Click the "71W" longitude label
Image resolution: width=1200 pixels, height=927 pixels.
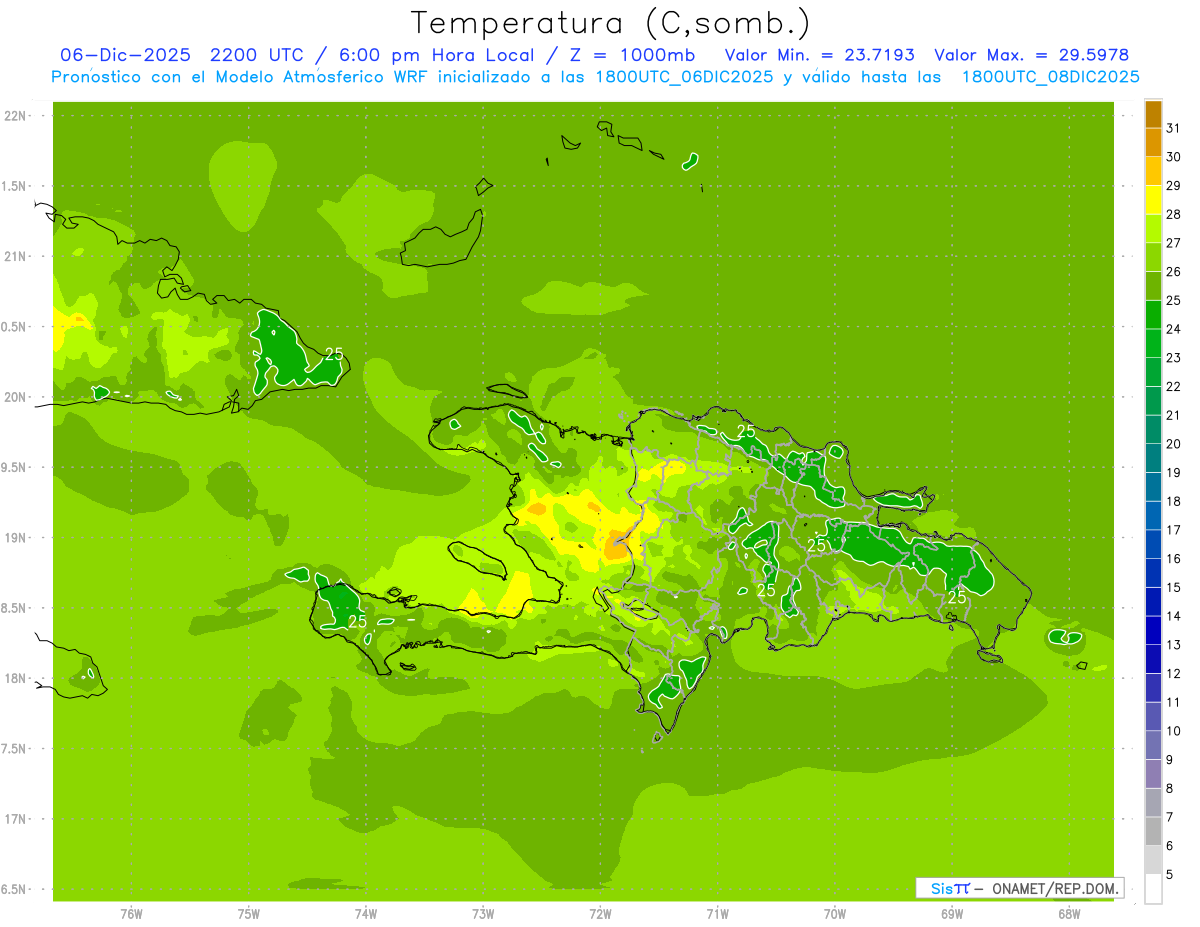tap(717, 913)
